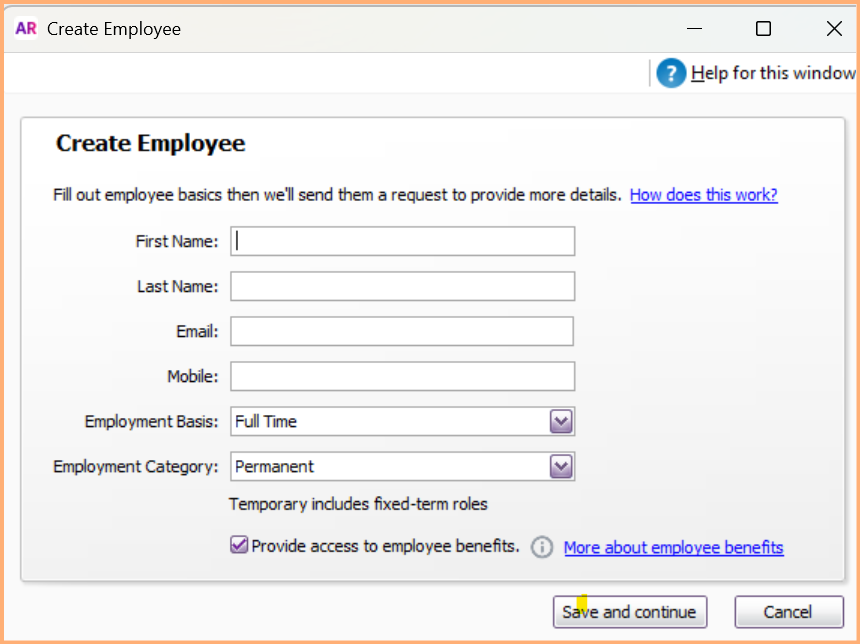Cancel the employee creation

(788, 612)
